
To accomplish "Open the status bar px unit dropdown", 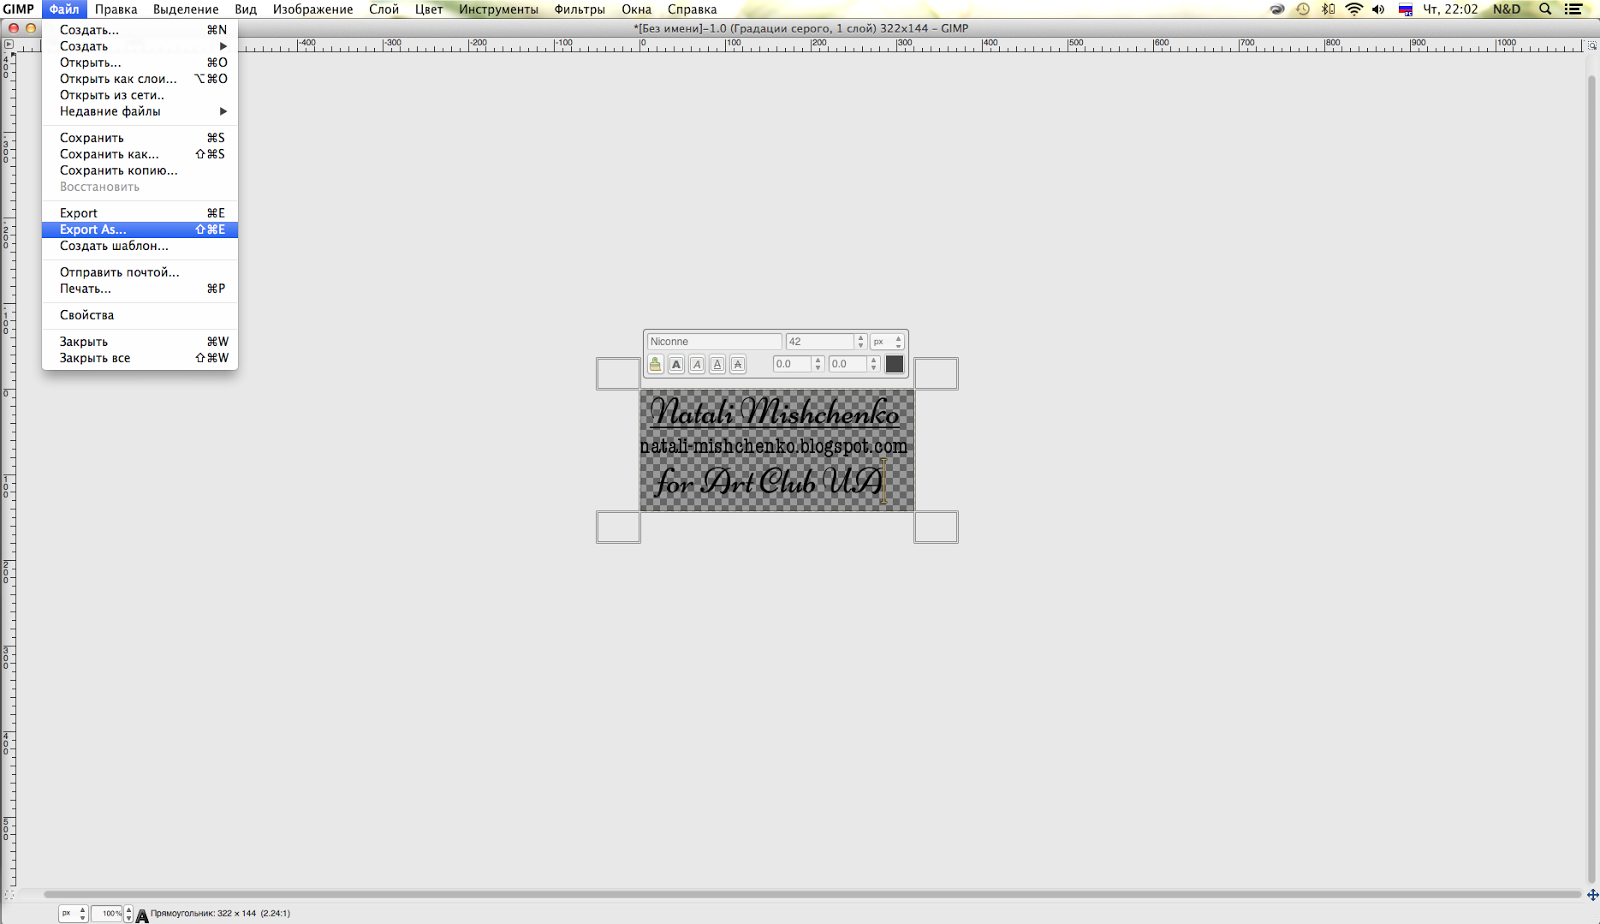I will pos(73,913).
